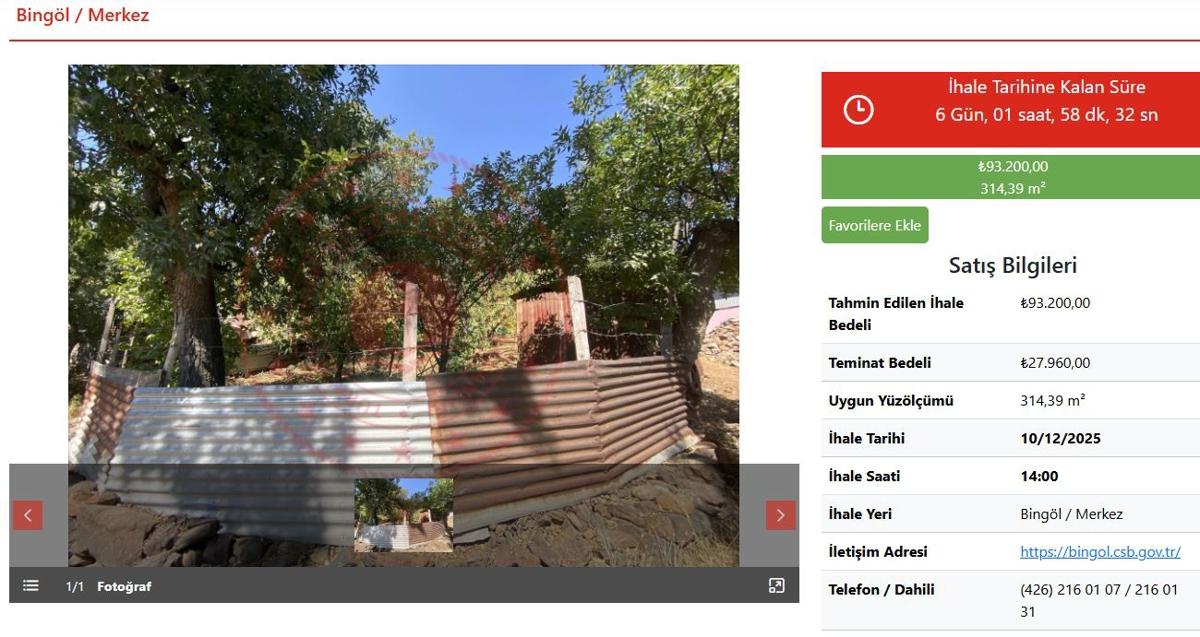Select the Teminat Bedeli value ₺27.960,00
Image resolution: width=1200 pixels, height=637 pixels.
point(1055,363)
